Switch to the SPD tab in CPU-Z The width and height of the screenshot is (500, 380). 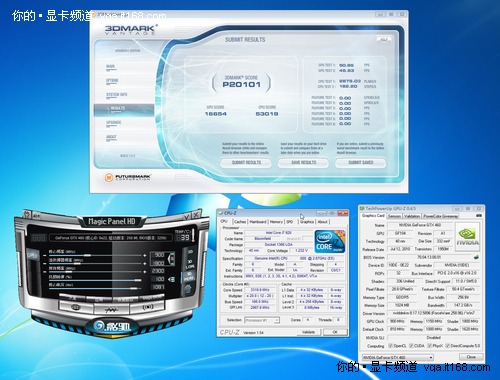click(290, 222)
